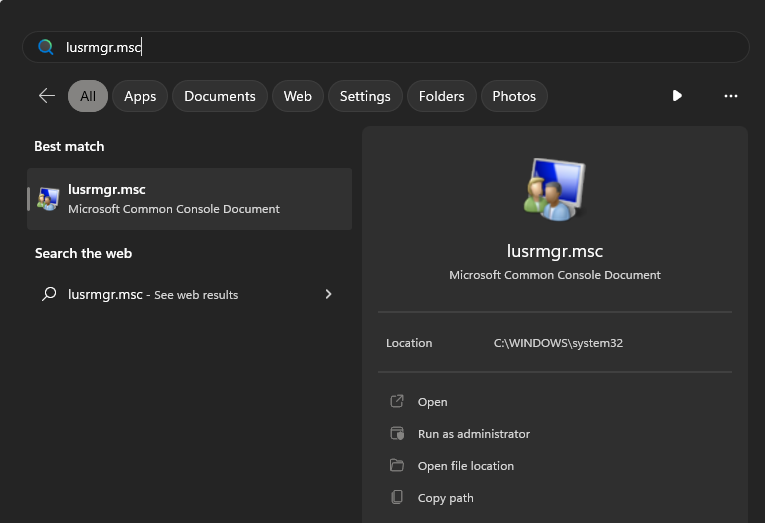Click the lusrmgr.msc result's users-and-monitor icon
765x523 pixels.
pyautogui.click(x=48, y=199)
